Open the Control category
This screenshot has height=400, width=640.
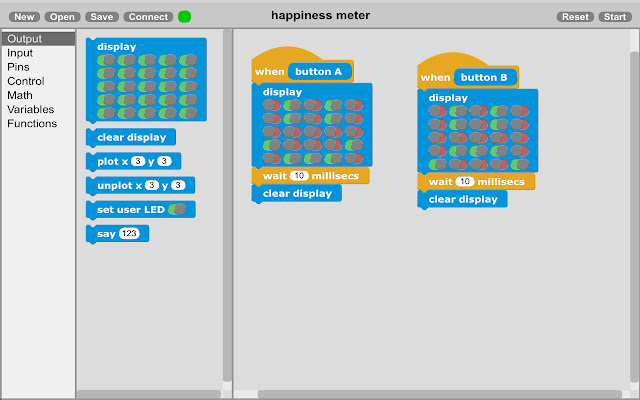coord(26,81)
